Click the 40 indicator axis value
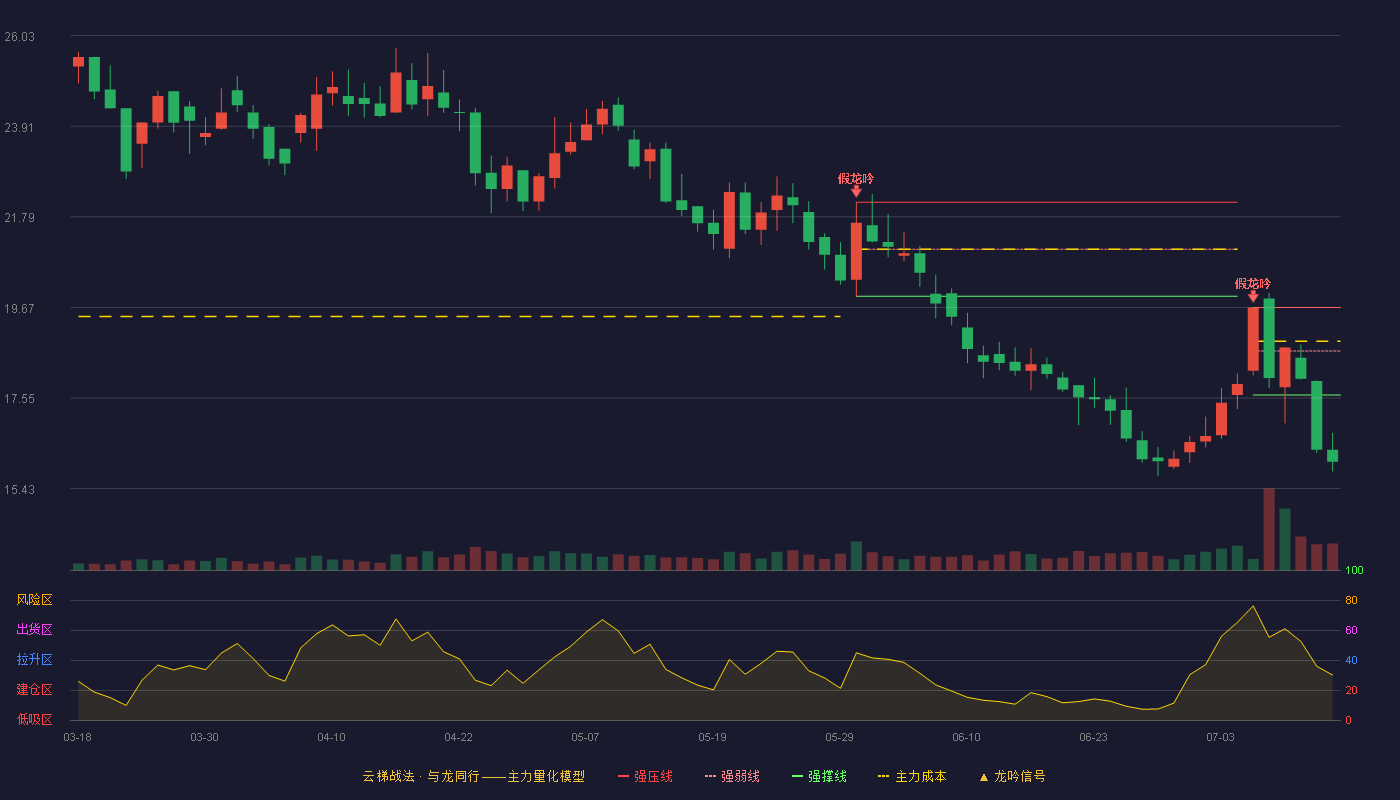 click(1351, 660)
